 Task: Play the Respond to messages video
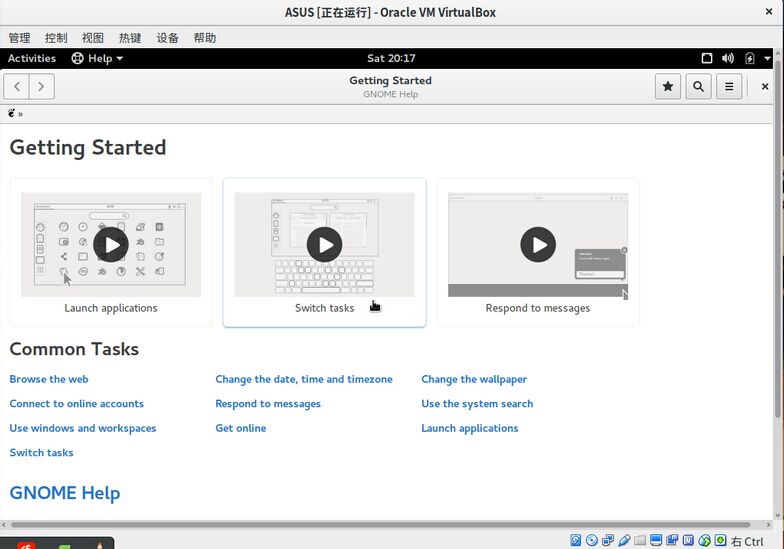[538, 244]
